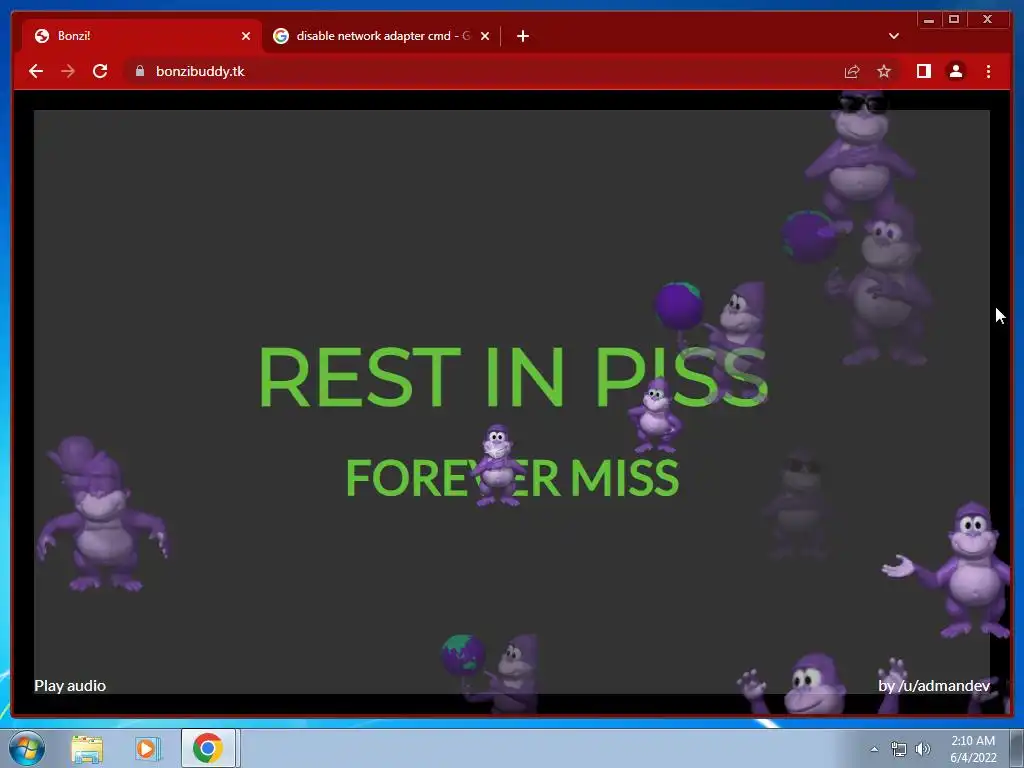Click the Bonzi standing on the V in FOREVER
The height and width of the screenshot is (768, 1024).
(498, 465)
